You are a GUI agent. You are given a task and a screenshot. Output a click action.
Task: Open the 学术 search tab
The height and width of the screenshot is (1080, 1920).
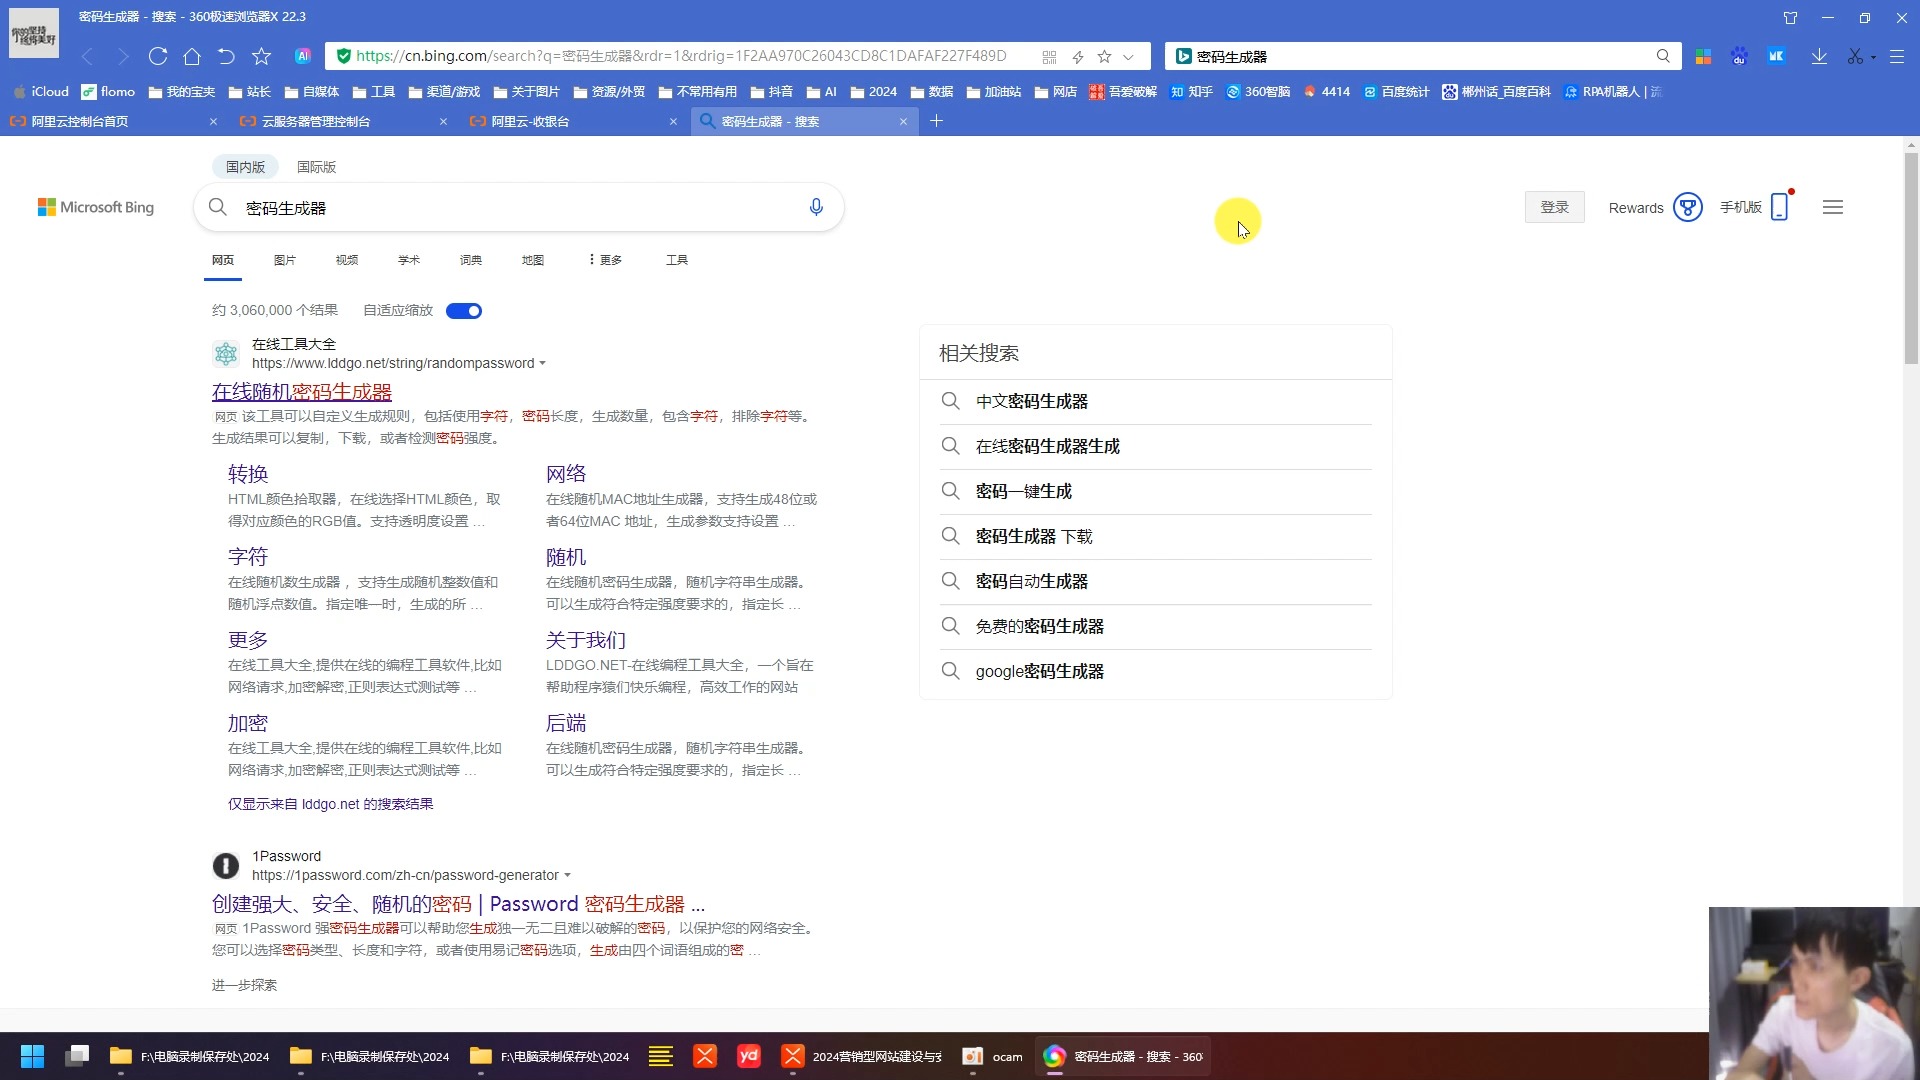[x=409, y=260]
